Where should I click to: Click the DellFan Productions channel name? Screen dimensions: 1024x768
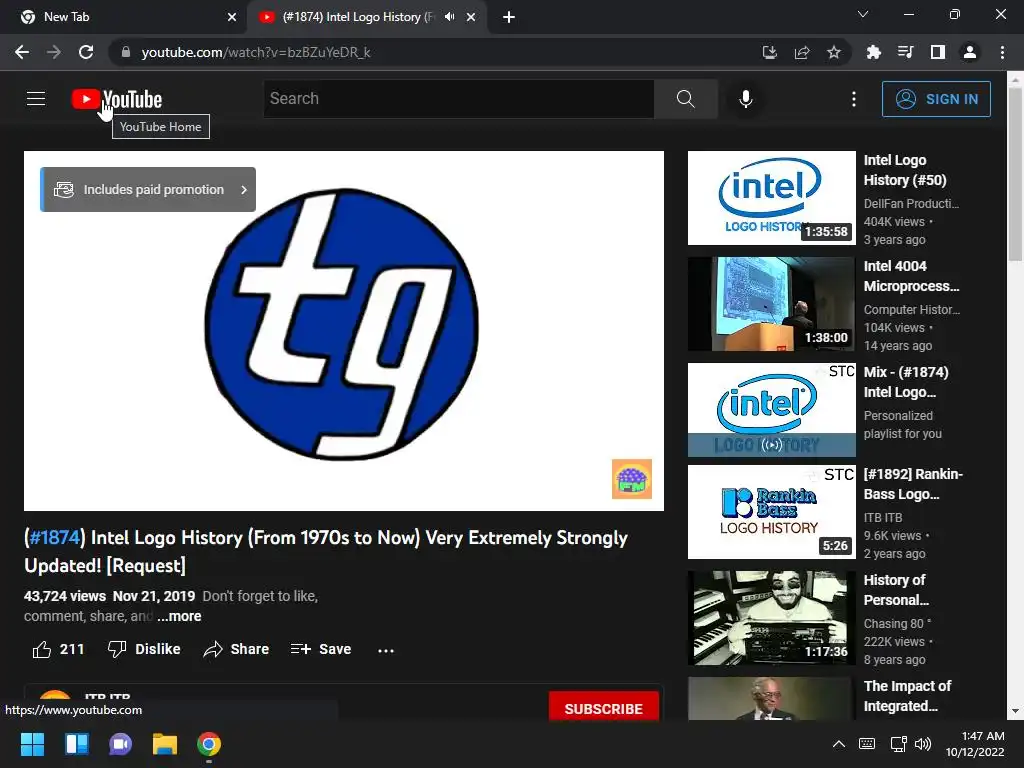pyautogui.click(x=911, y=204)
